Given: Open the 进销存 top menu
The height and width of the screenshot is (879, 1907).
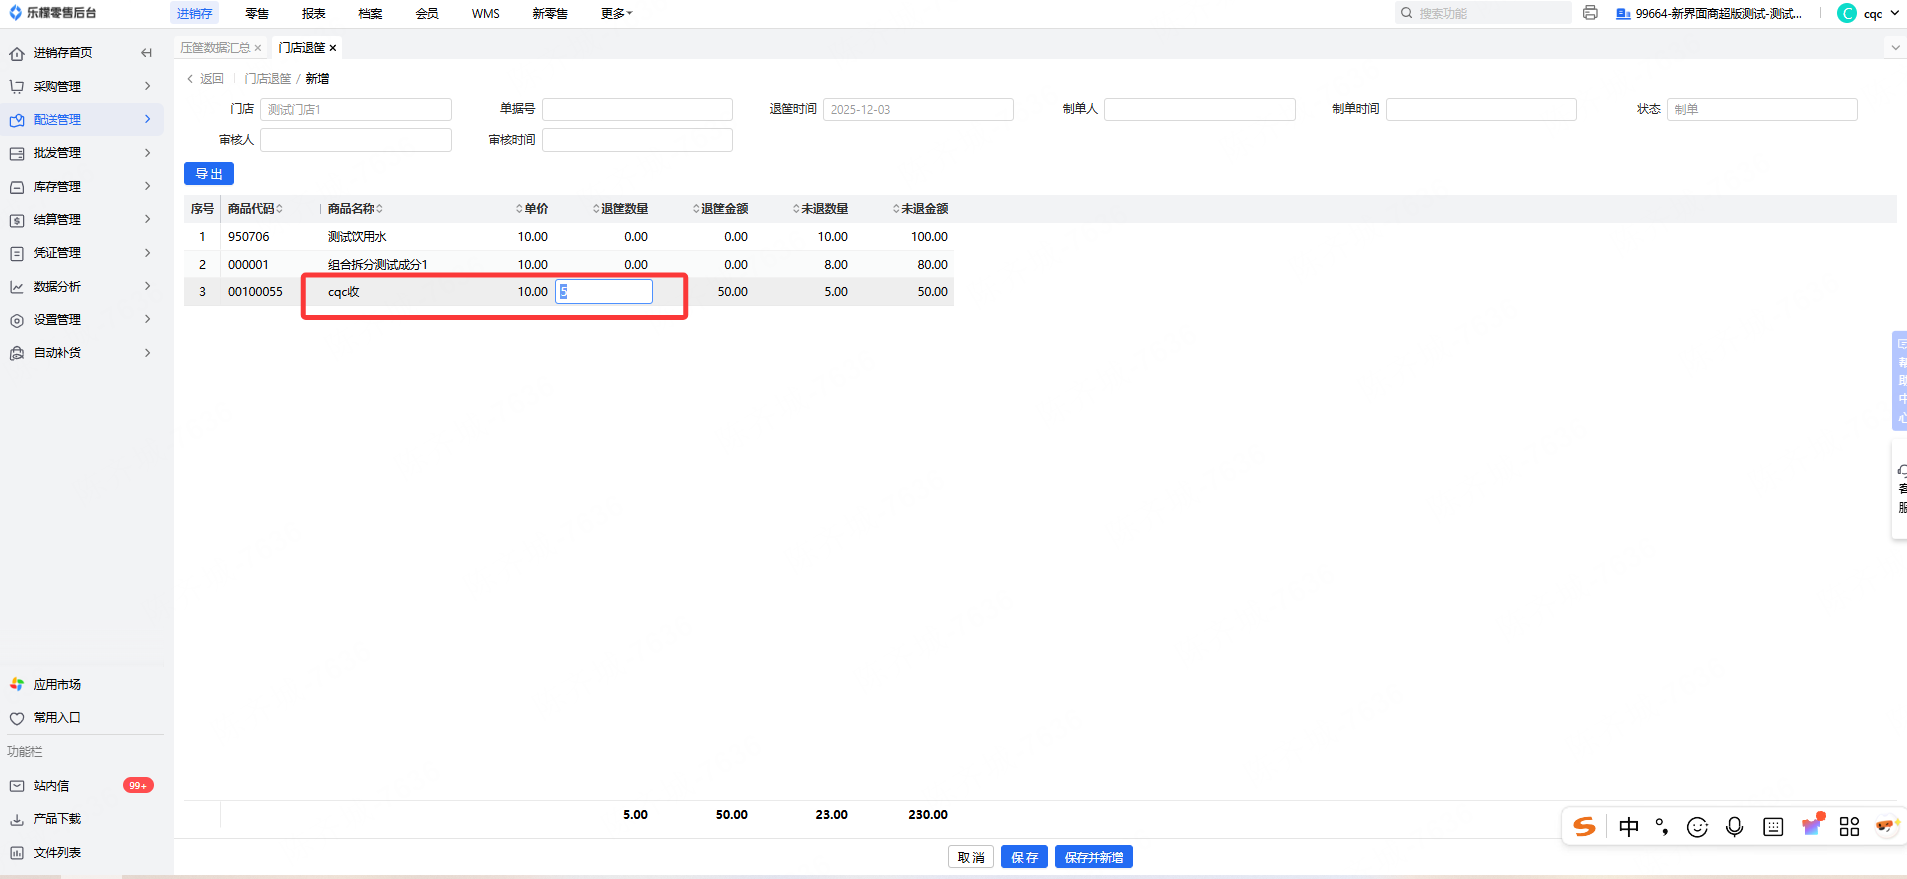Looking at the screenshot, I should 194,13.
